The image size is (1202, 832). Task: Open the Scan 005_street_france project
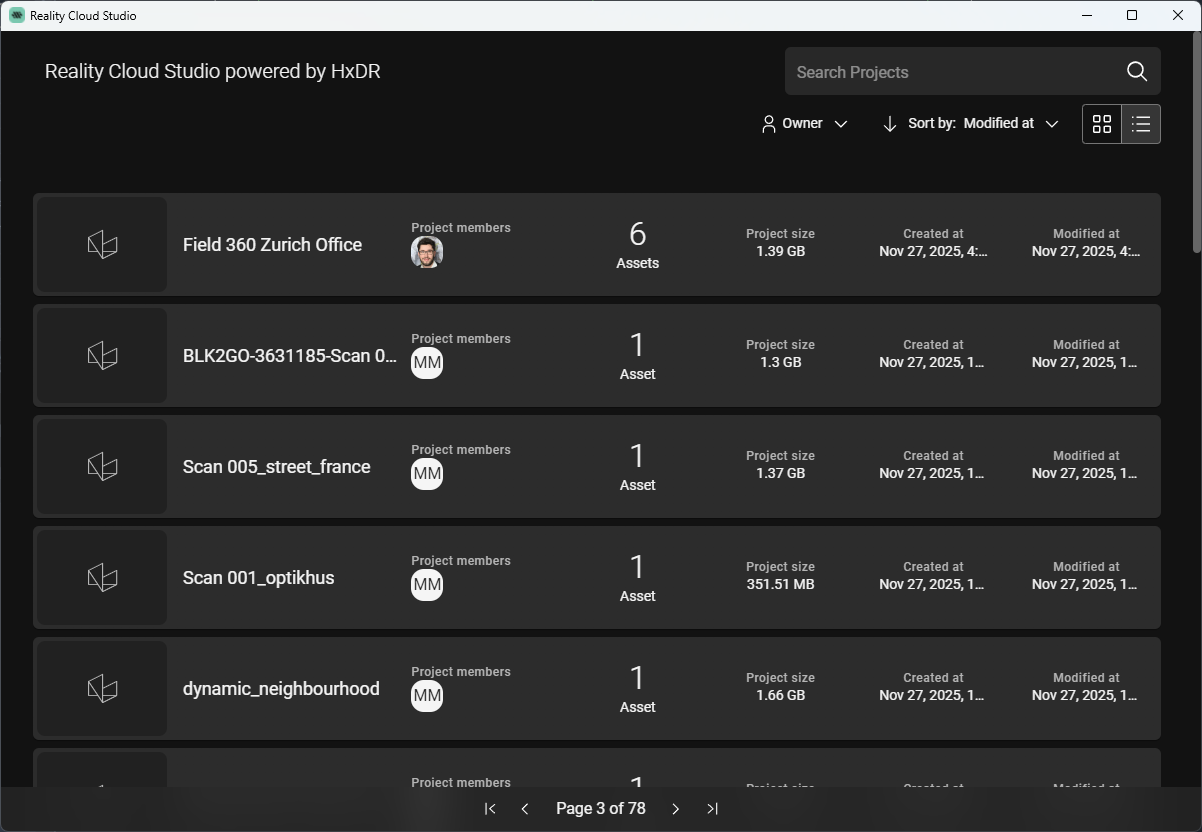[276, 467]
